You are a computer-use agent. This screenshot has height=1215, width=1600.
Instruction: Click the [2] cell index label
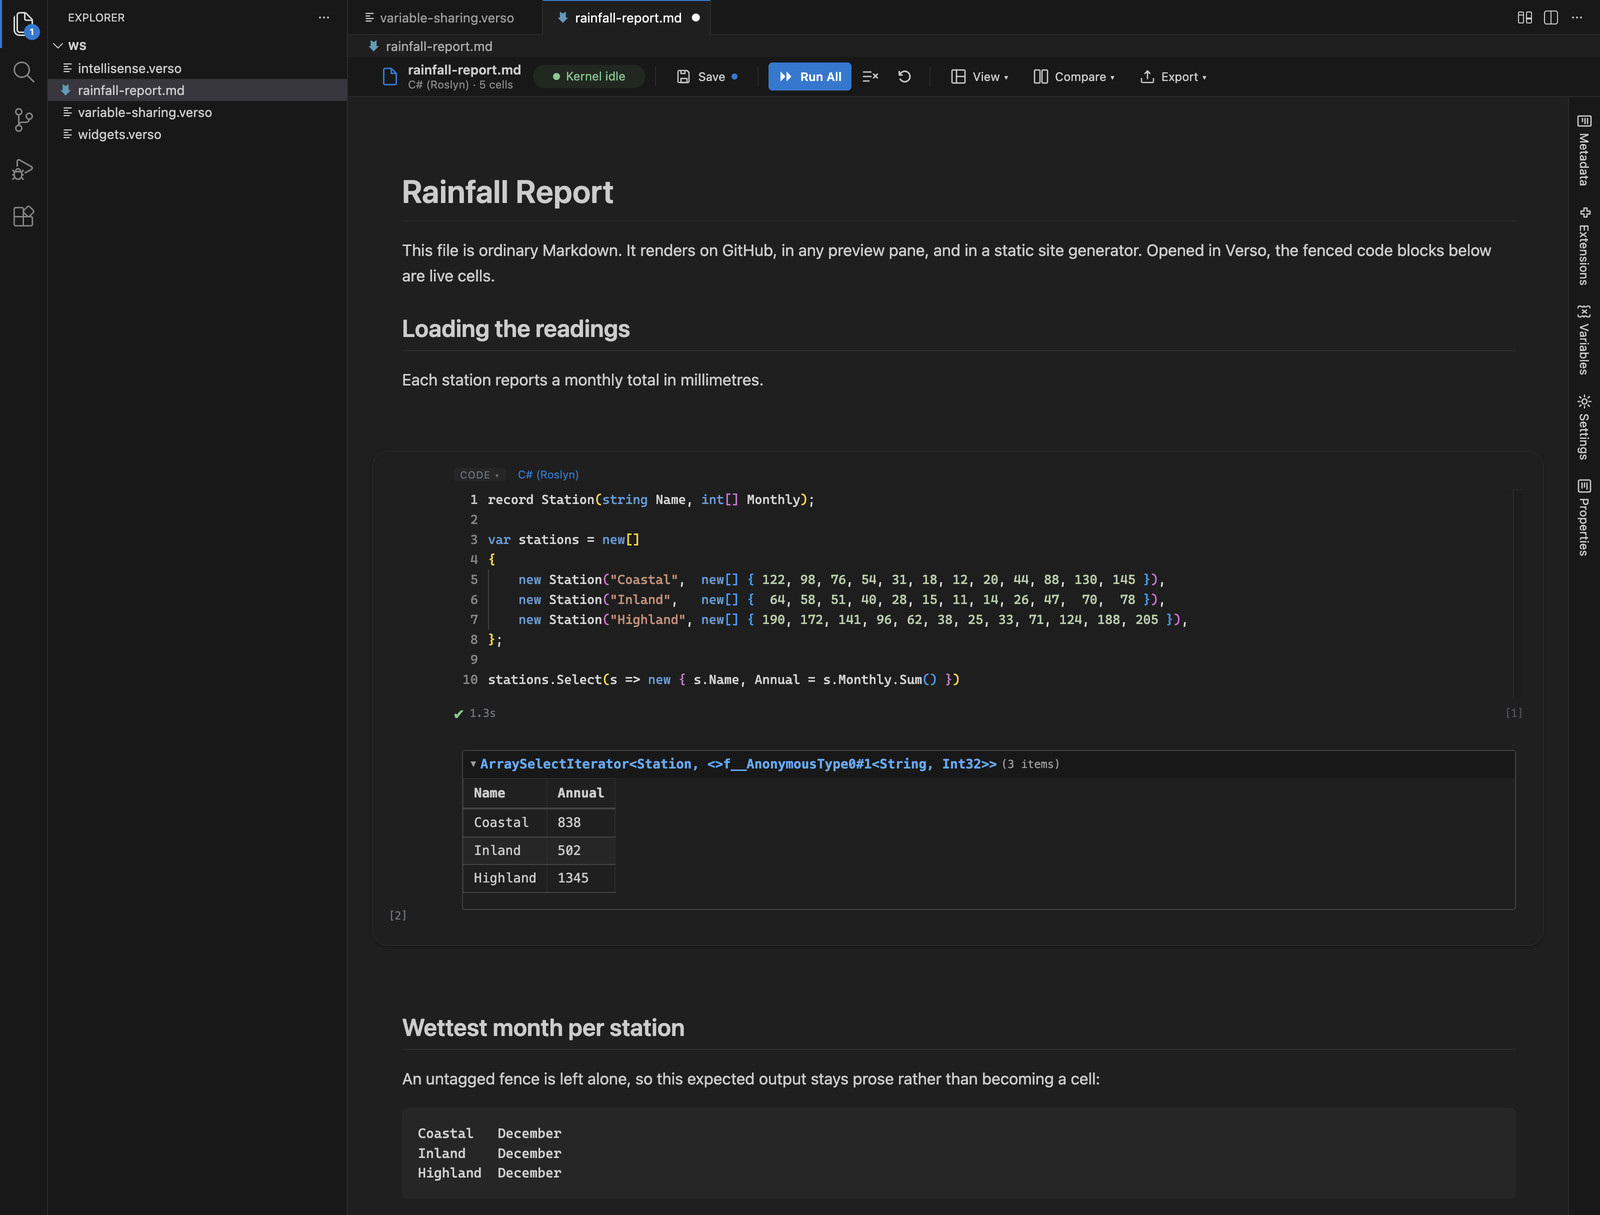pos(398,916)
